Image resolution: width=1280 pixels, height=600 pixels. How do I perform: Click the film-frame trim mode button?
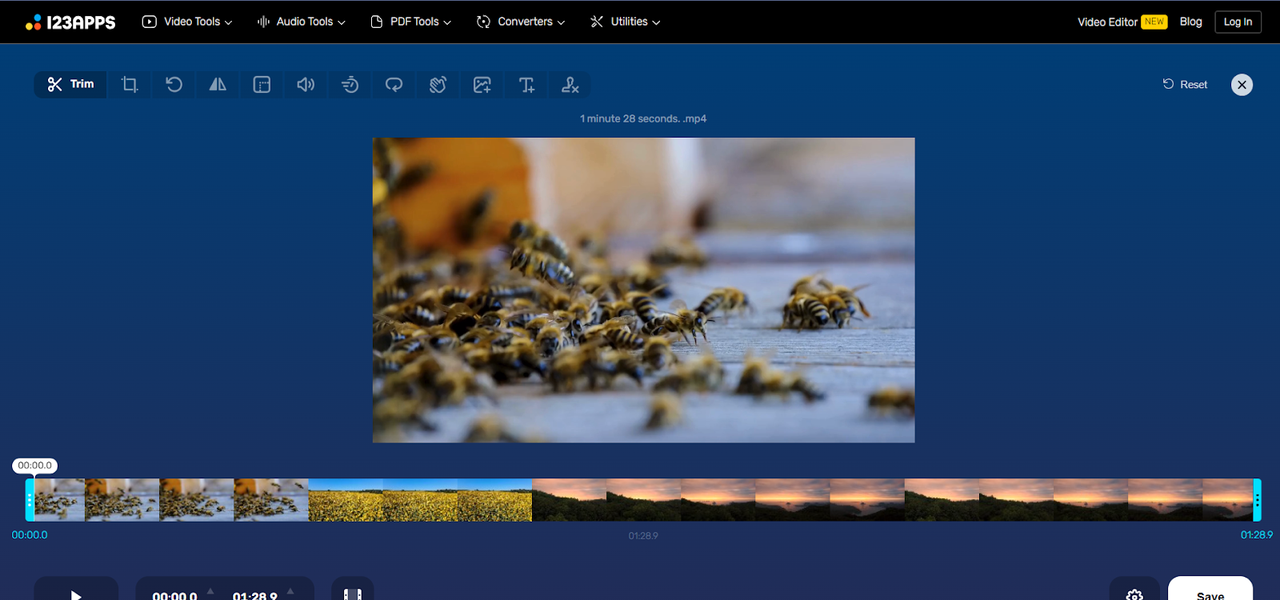(x=353, y=590)
